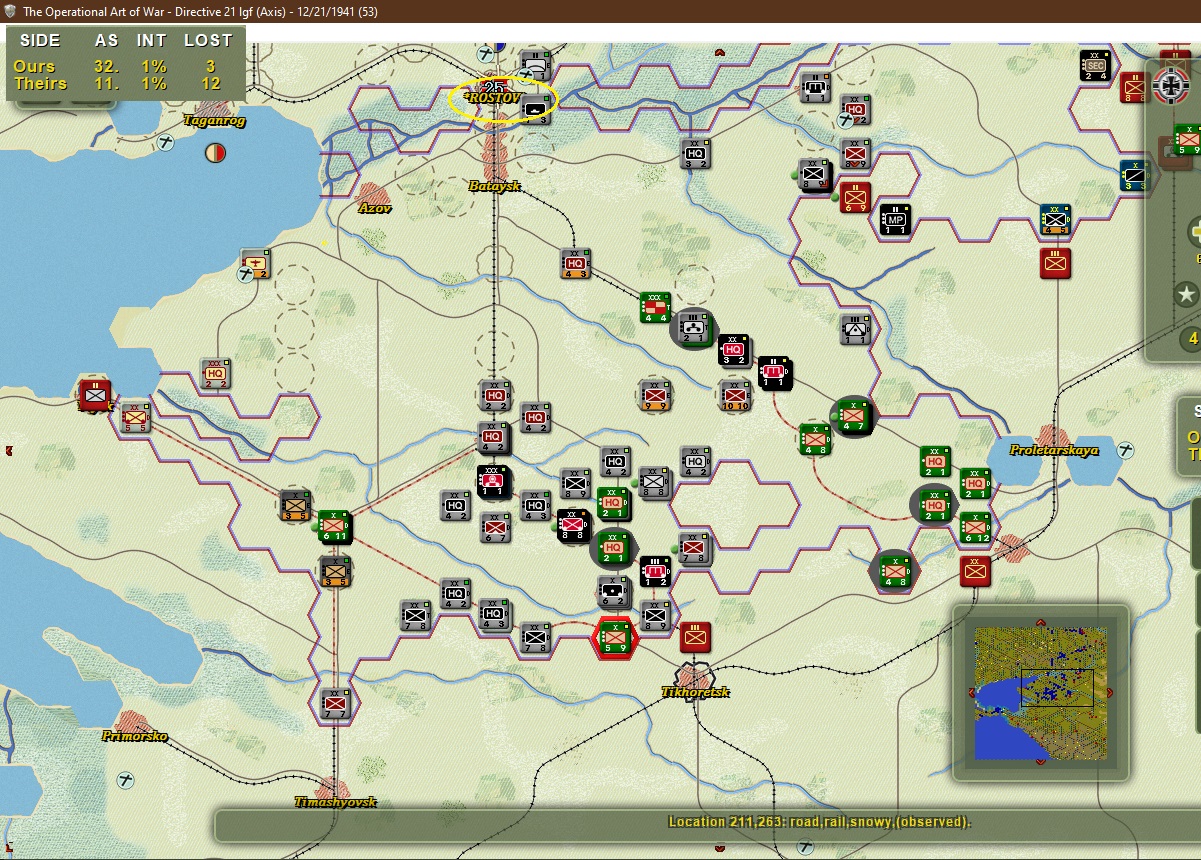Select the green 6-12 infantry brigade counter
Image resolution: width=1201 pixels, height=860 pixels.
(x=975, y=526)
